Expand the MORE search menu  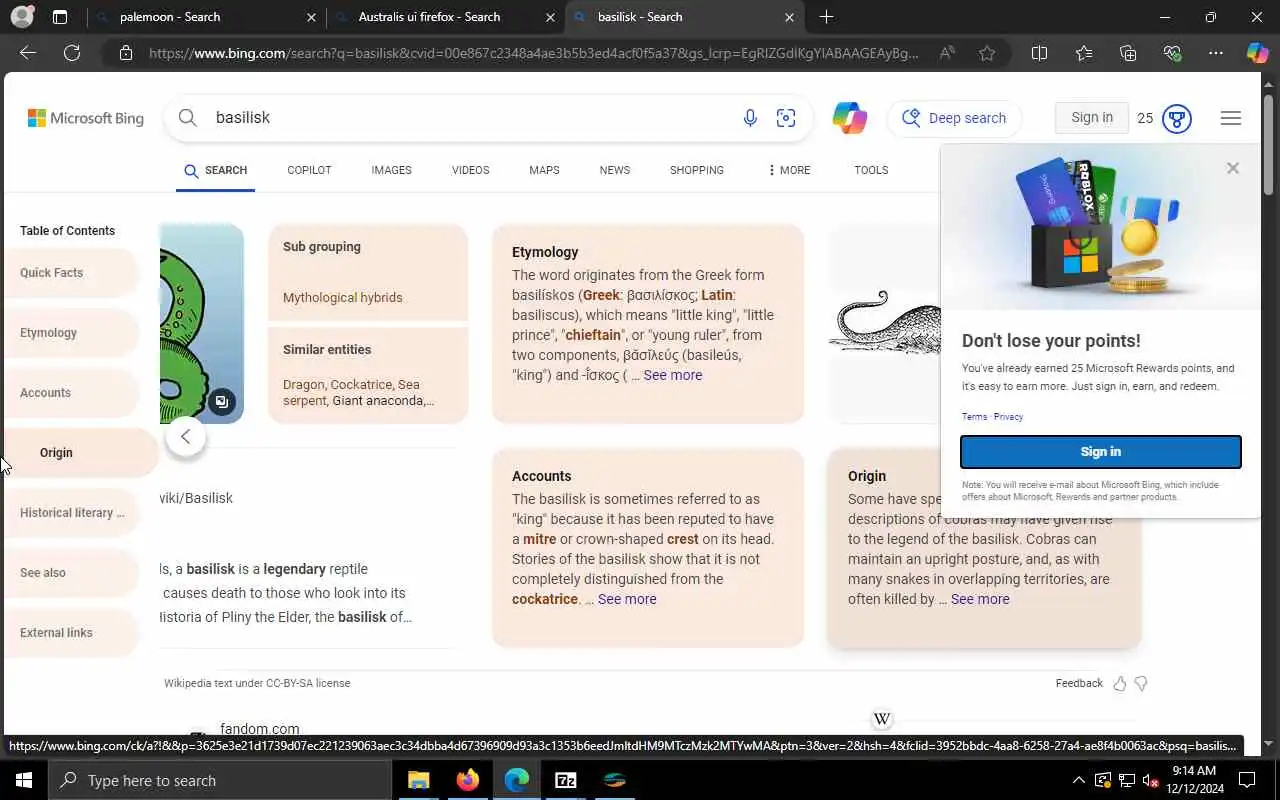[x=789, y=170]
